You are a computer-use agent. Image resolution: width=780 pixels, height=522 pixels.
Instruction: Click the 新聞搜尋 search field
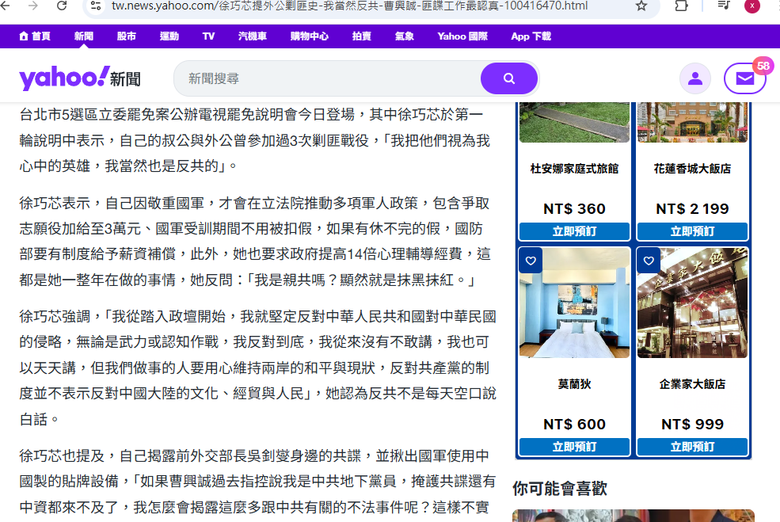pos(327,79)
